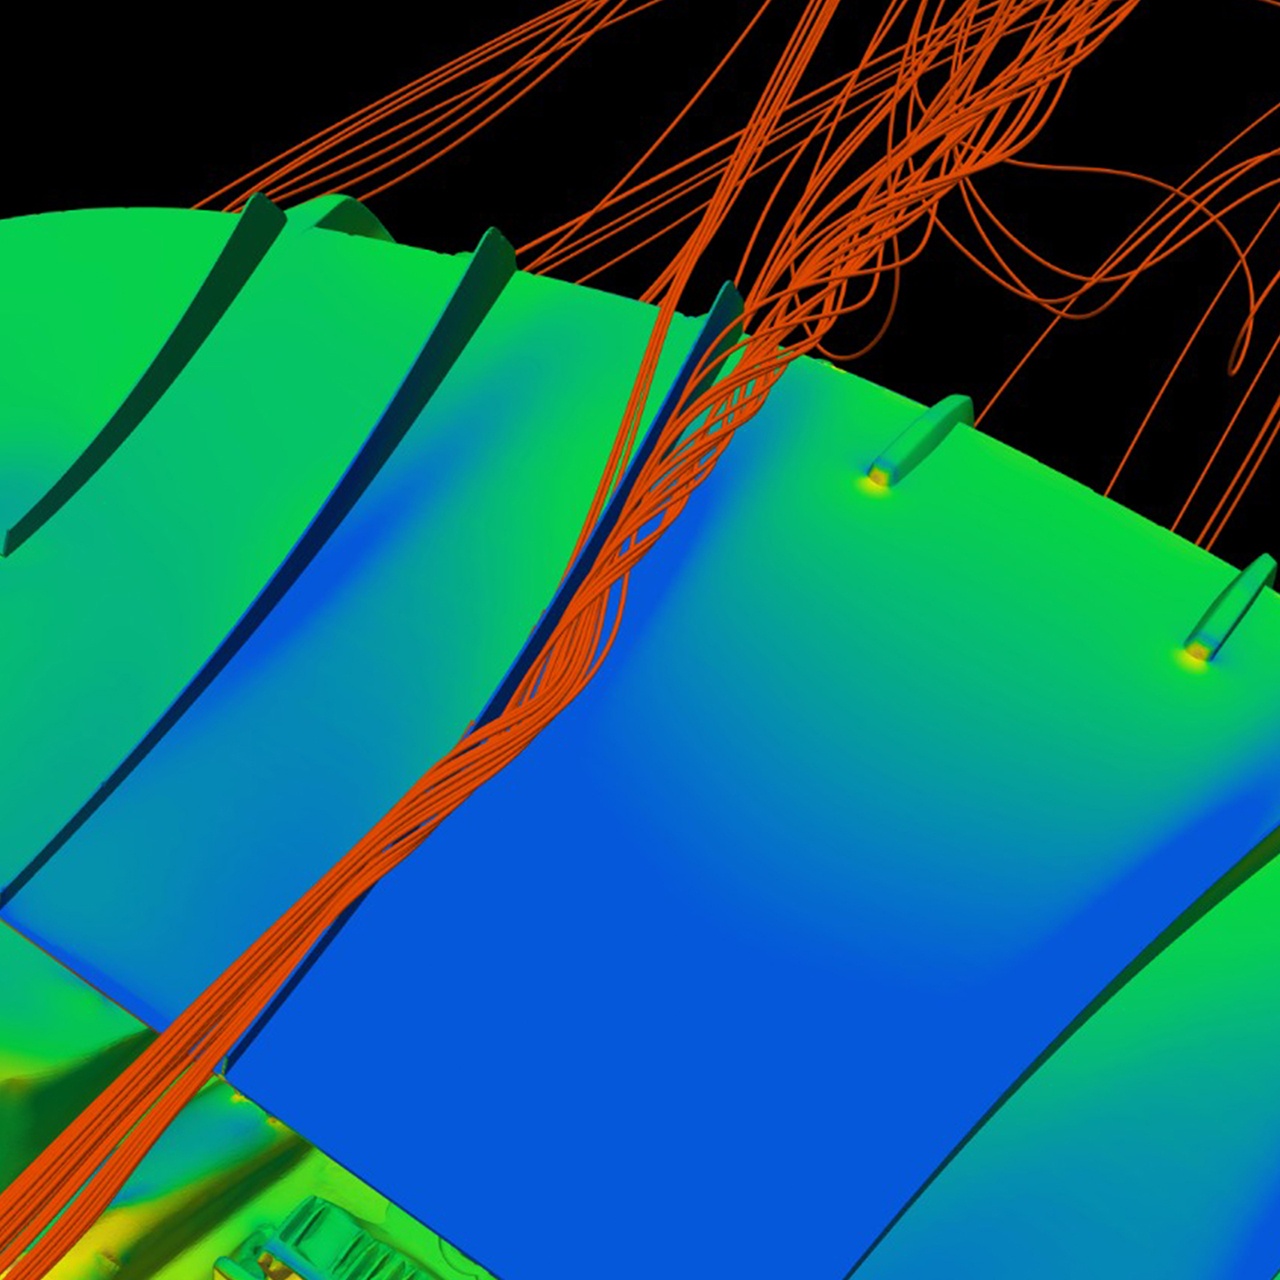Click the middle wing fence's top tip
Viewport: 1280px width, 1280px height.
tap(493, 243)
